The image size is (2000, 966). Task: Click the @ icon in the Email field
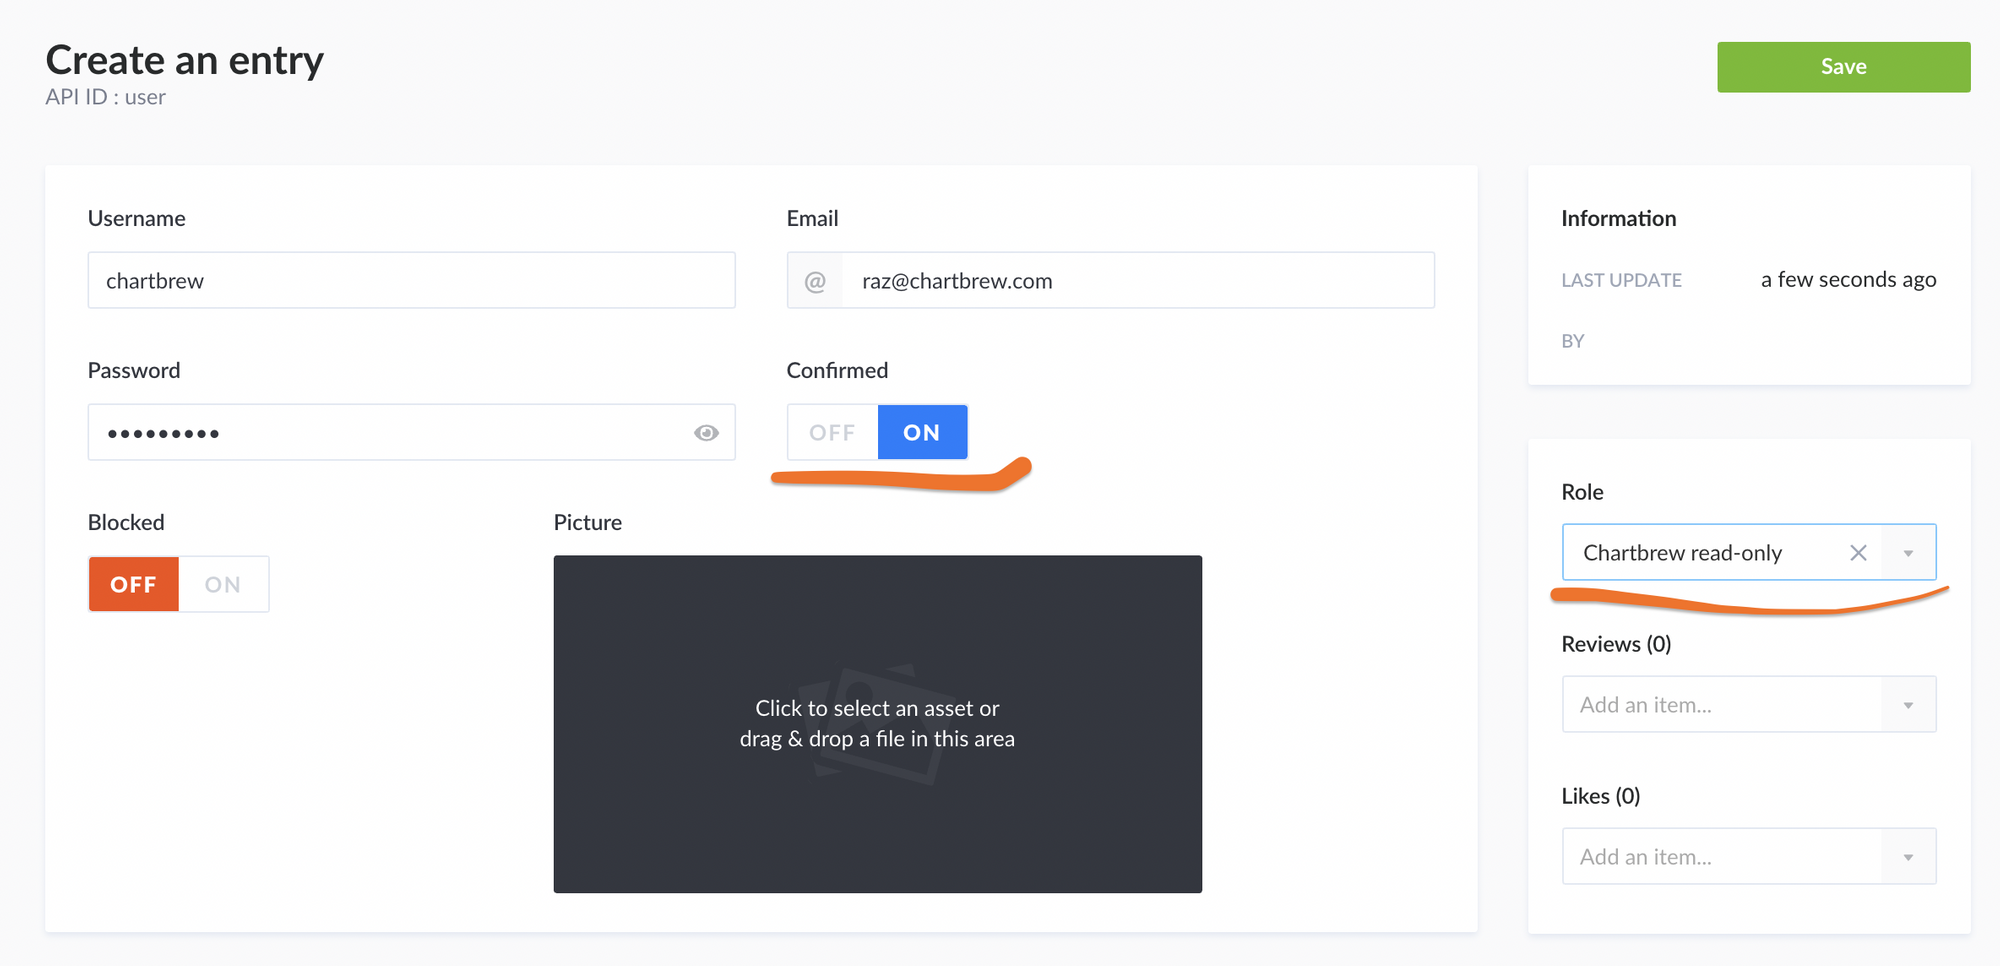pos(816,280)
